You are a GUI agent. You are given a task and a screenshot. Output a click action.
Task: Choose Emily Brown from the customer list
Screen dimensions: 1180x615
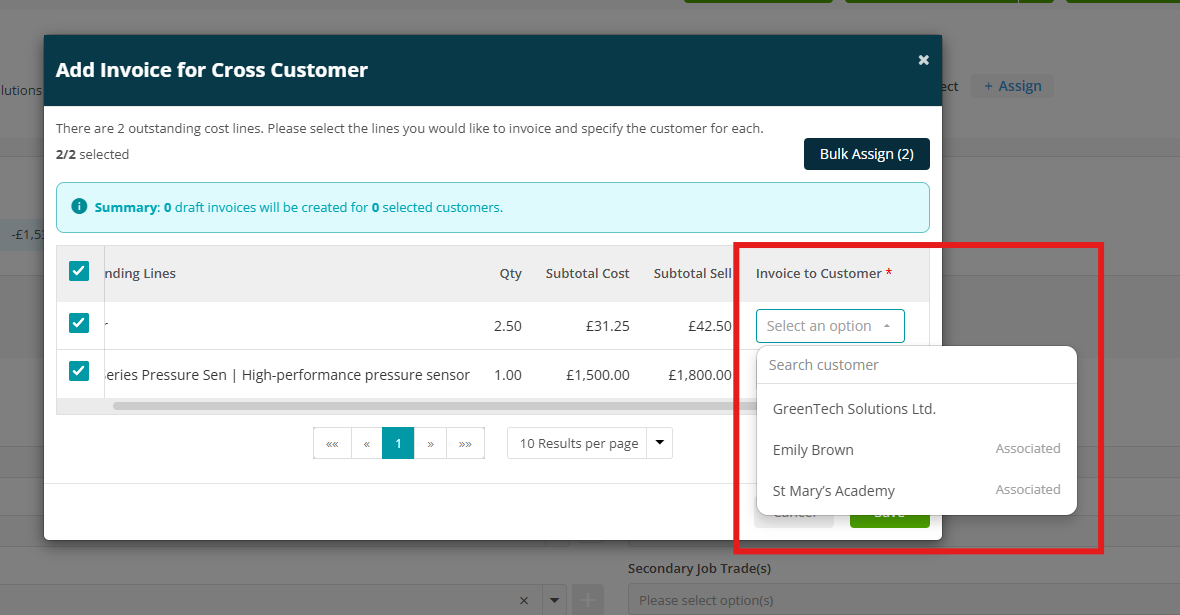917,449
